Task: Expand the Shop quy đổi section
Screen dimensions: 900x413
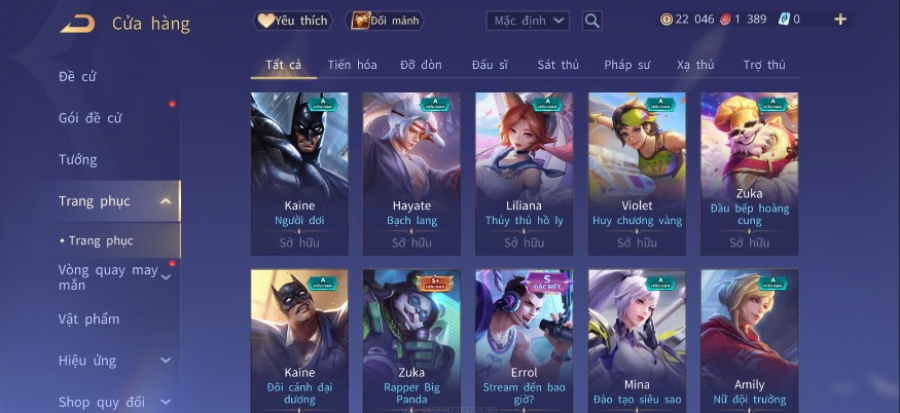Action: pos(165,402)
